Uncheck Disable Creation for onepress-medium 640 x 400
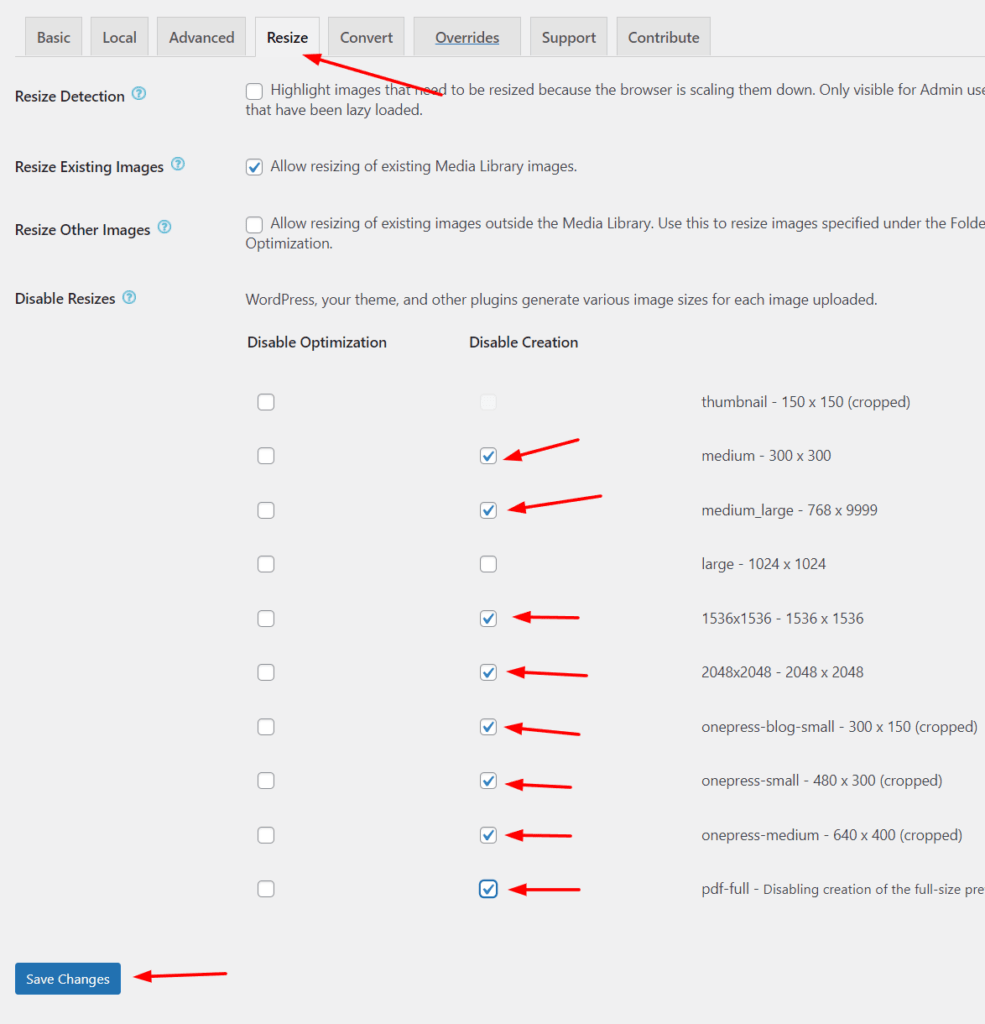The height and width of the screenshot is (1024, 985). 488,835
